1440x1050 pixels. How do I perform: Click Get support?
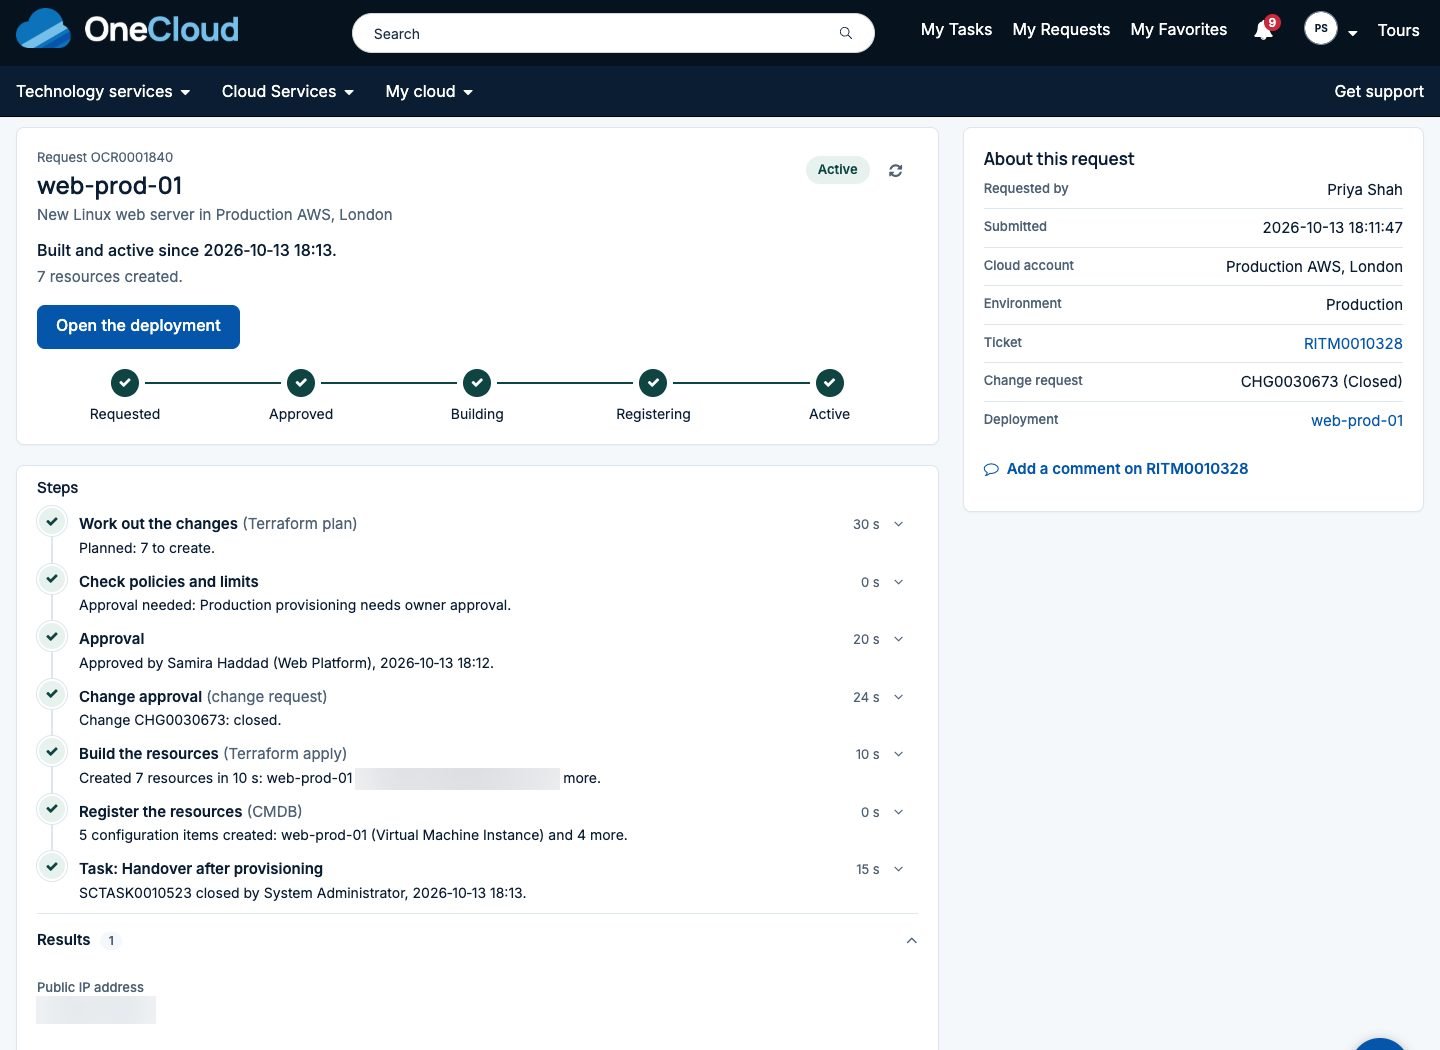pos(1379,92)
